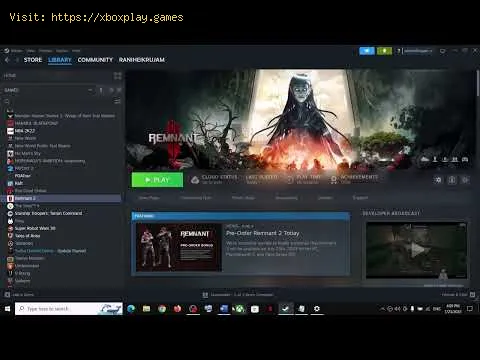Open the View menu in the title bar

pyautogui.click(x=31, y=51)
